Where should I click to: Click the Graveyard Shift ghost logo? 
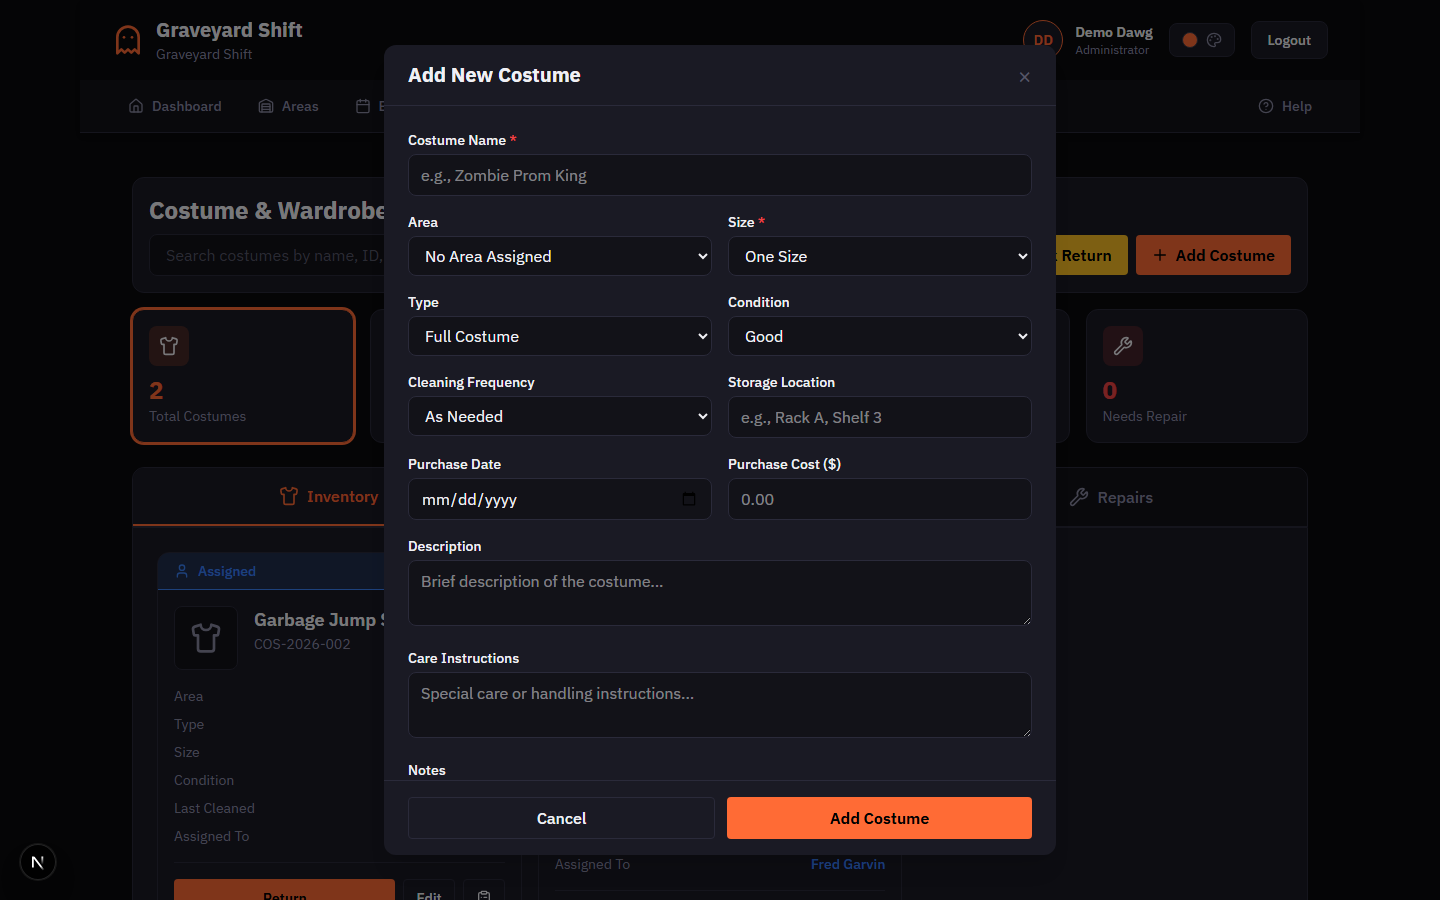pos(127,39)
